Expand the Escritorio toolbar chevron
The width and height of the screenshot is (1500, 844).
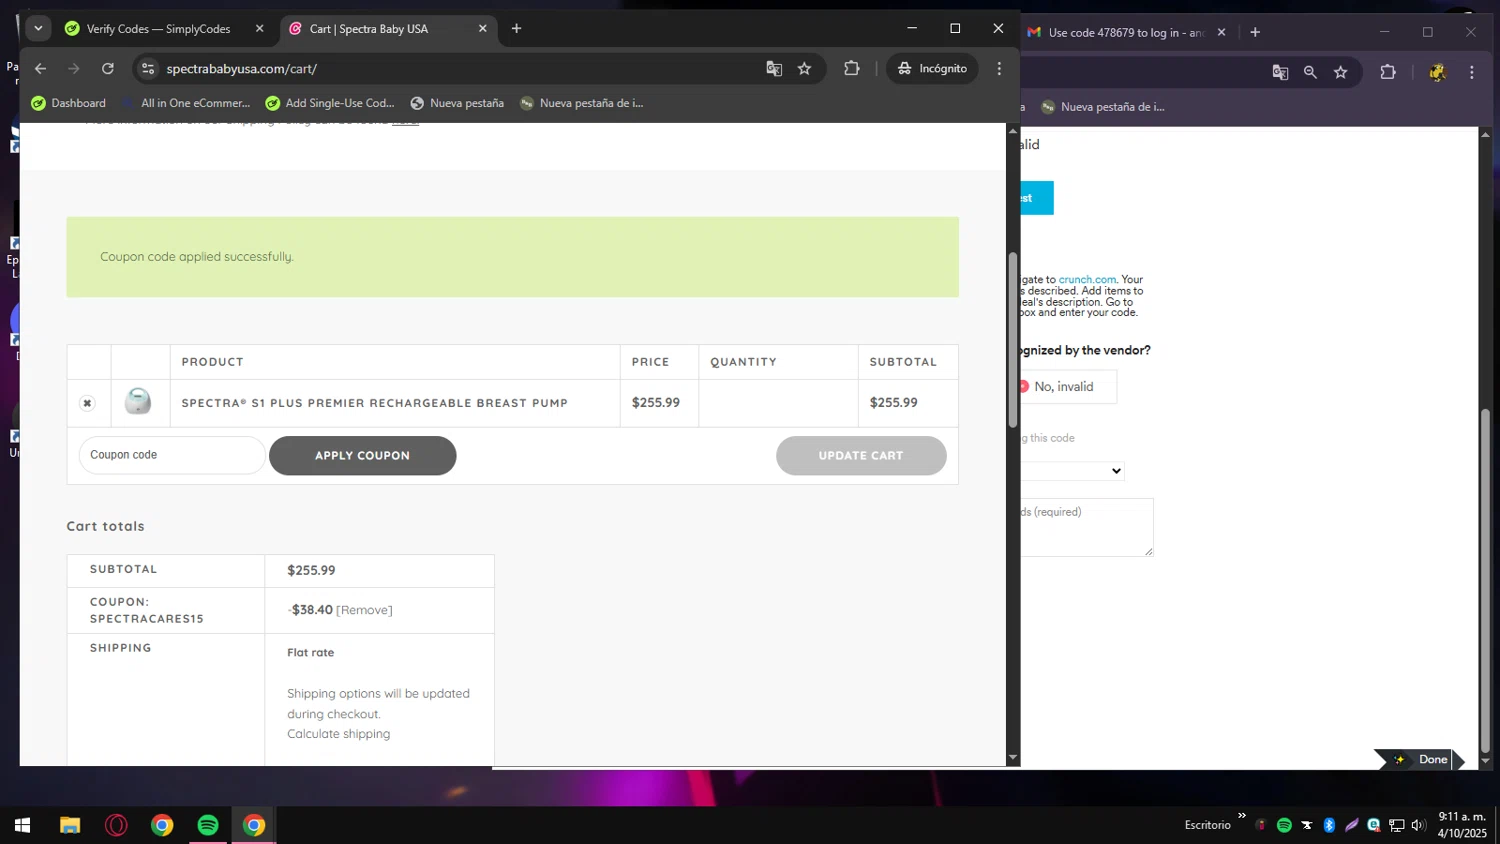pyautogui.click(x=1242, y=816)
